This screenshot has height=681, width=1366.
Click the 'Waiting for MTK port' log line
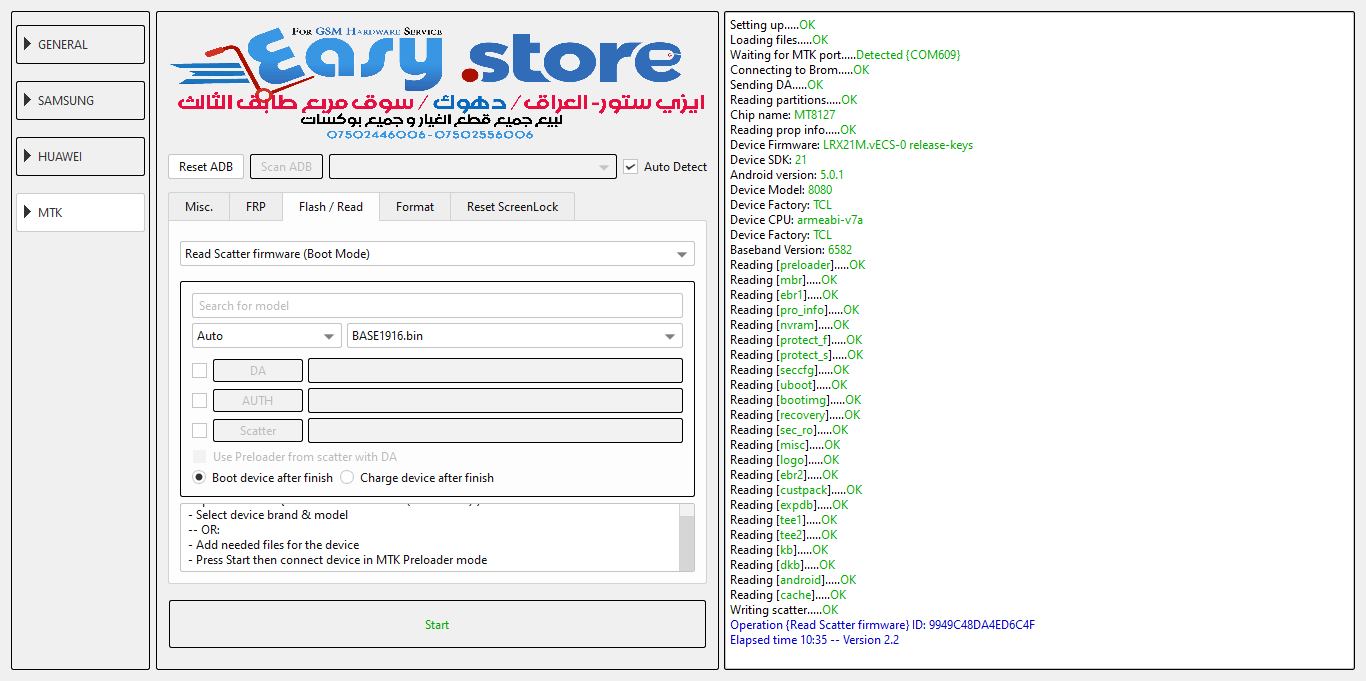(x=845, y=55)
